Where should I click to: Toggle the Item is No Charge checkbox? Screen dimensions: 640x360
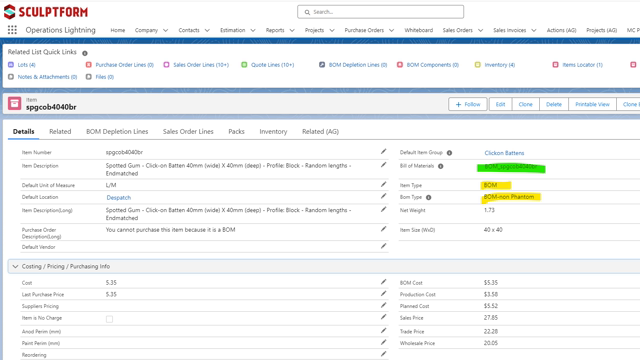click(x=109, y=319)
